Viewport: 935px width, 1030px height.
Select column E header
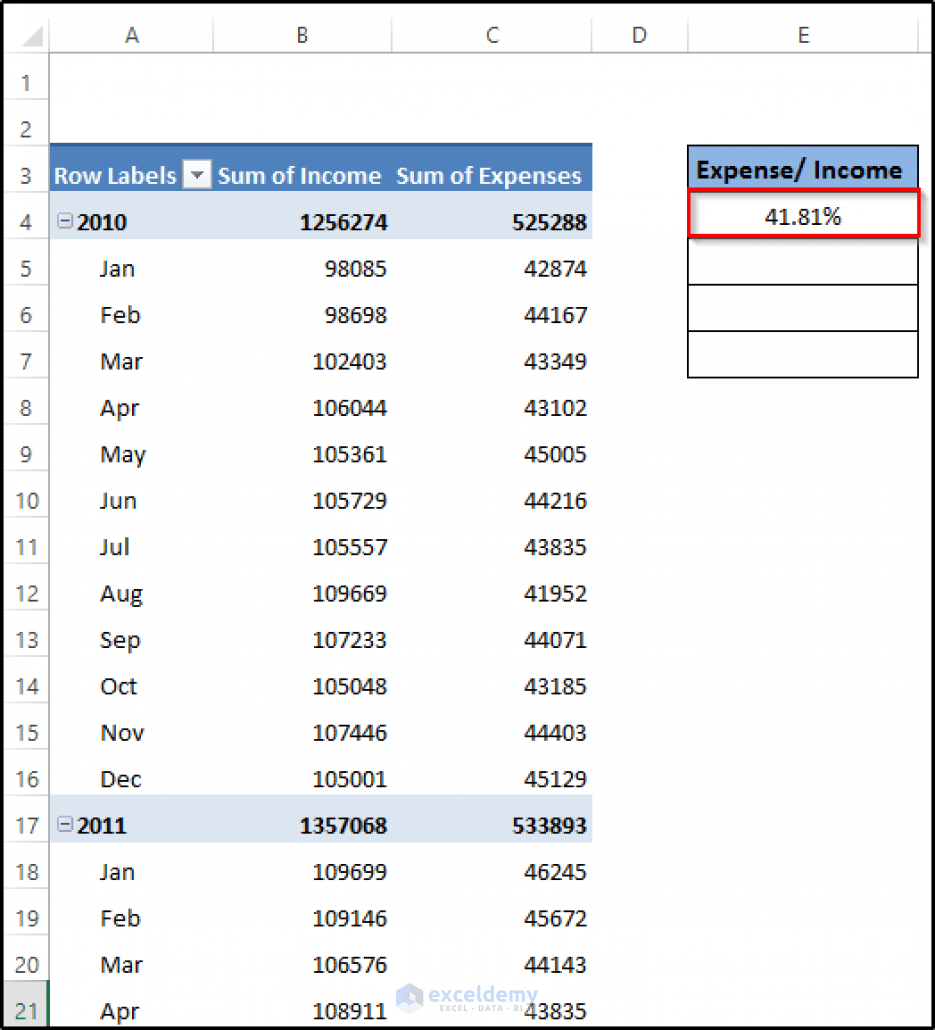802,35
